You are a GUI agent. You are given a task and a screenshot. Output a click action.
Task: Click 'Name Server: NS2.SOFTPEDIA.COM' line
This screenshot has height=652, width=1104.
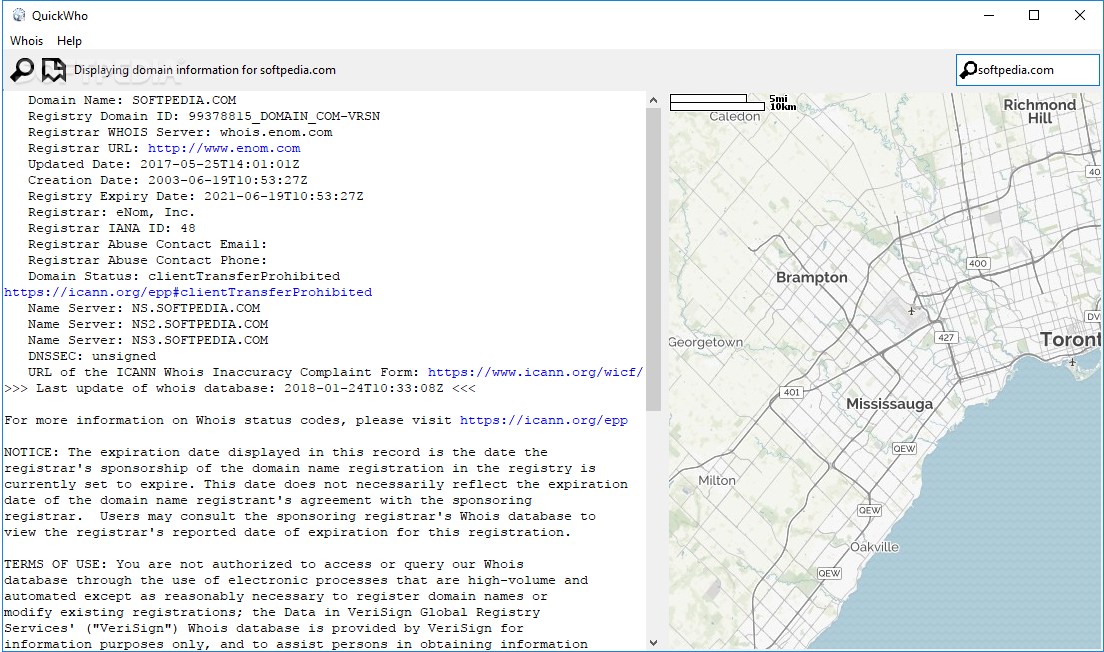[x=148, y=324]
